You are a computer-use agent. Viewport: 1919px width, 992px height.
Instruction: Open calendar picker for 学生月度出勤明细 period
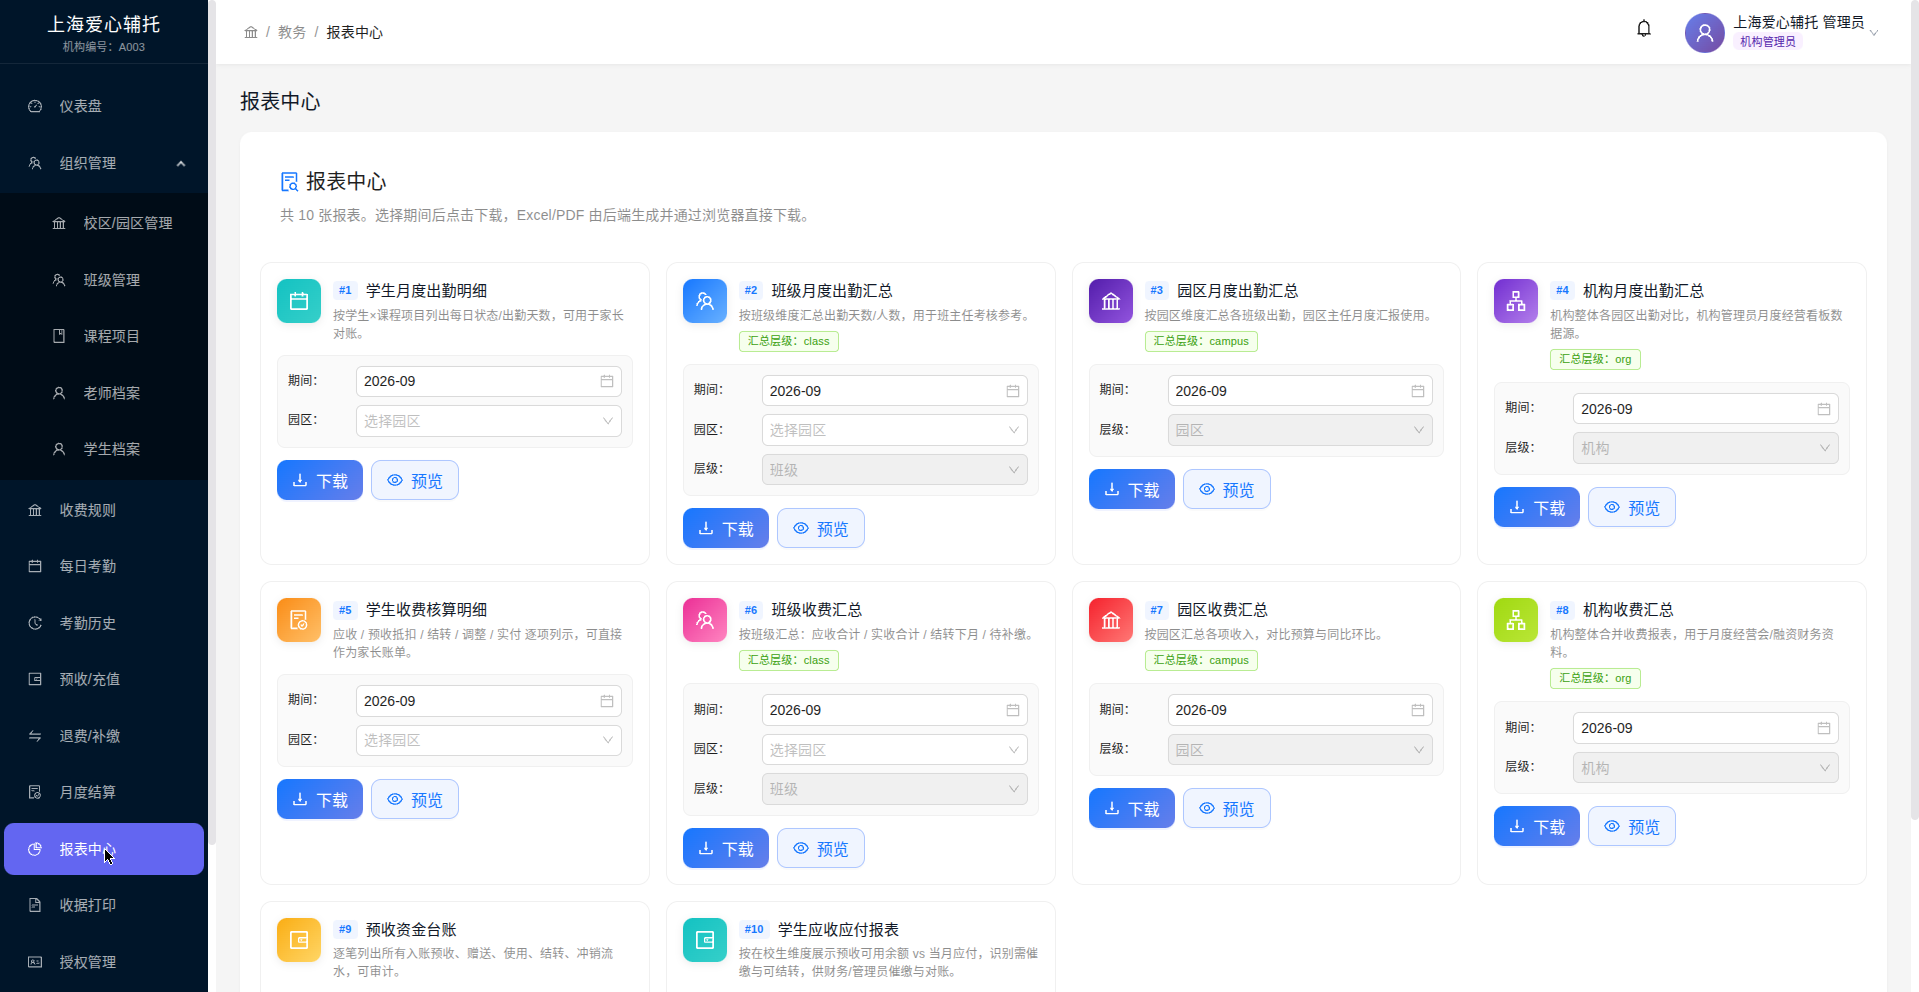click(x=607, y=381)
